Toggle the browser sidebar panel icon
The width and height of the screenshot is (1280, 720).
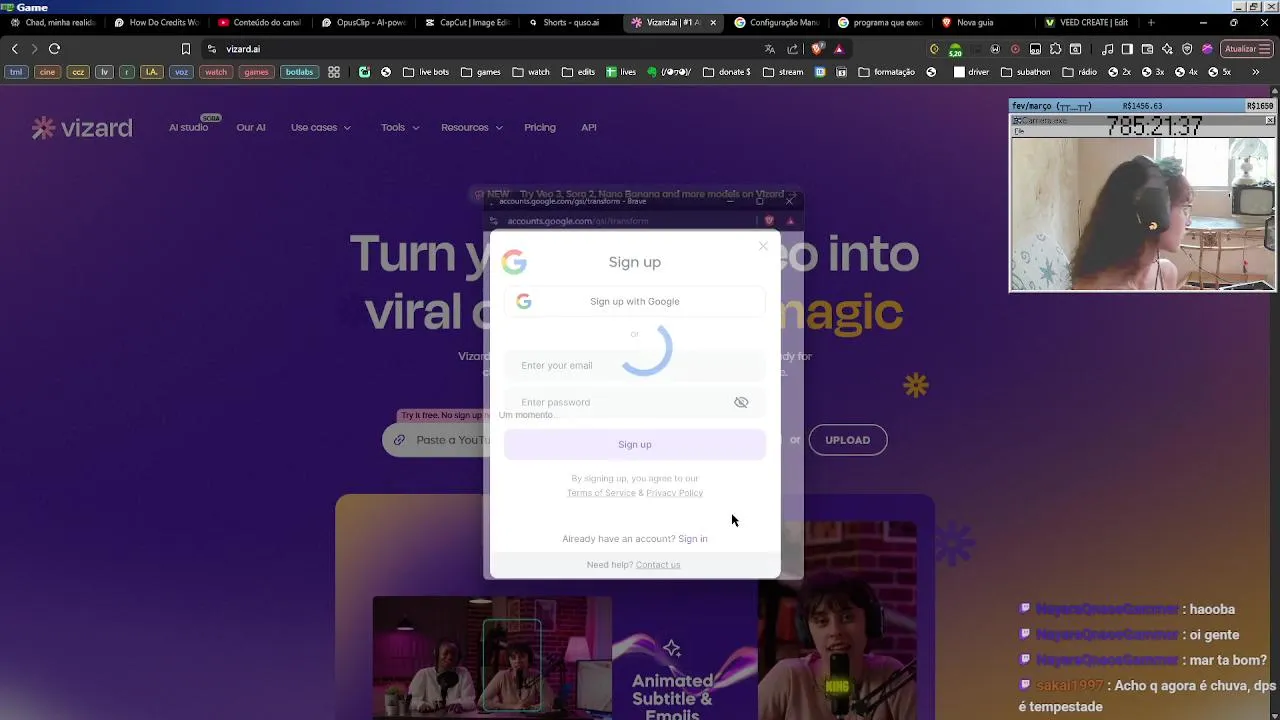pos(1128,49)
